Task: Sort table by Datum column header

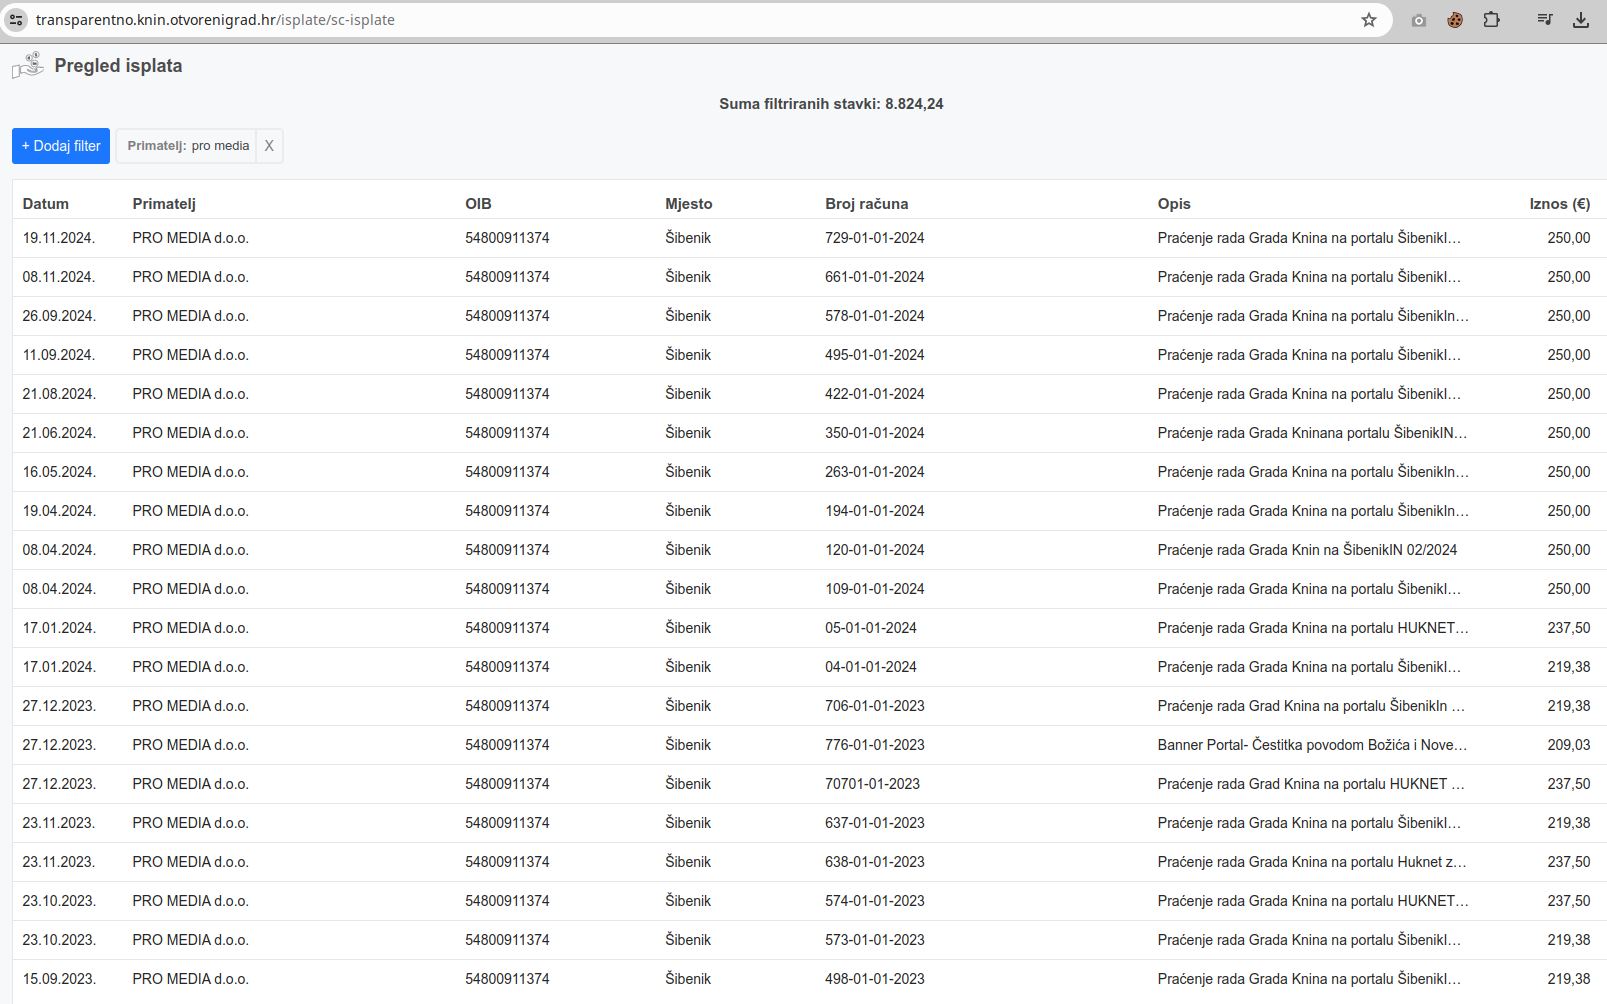Action: point(46,204)
